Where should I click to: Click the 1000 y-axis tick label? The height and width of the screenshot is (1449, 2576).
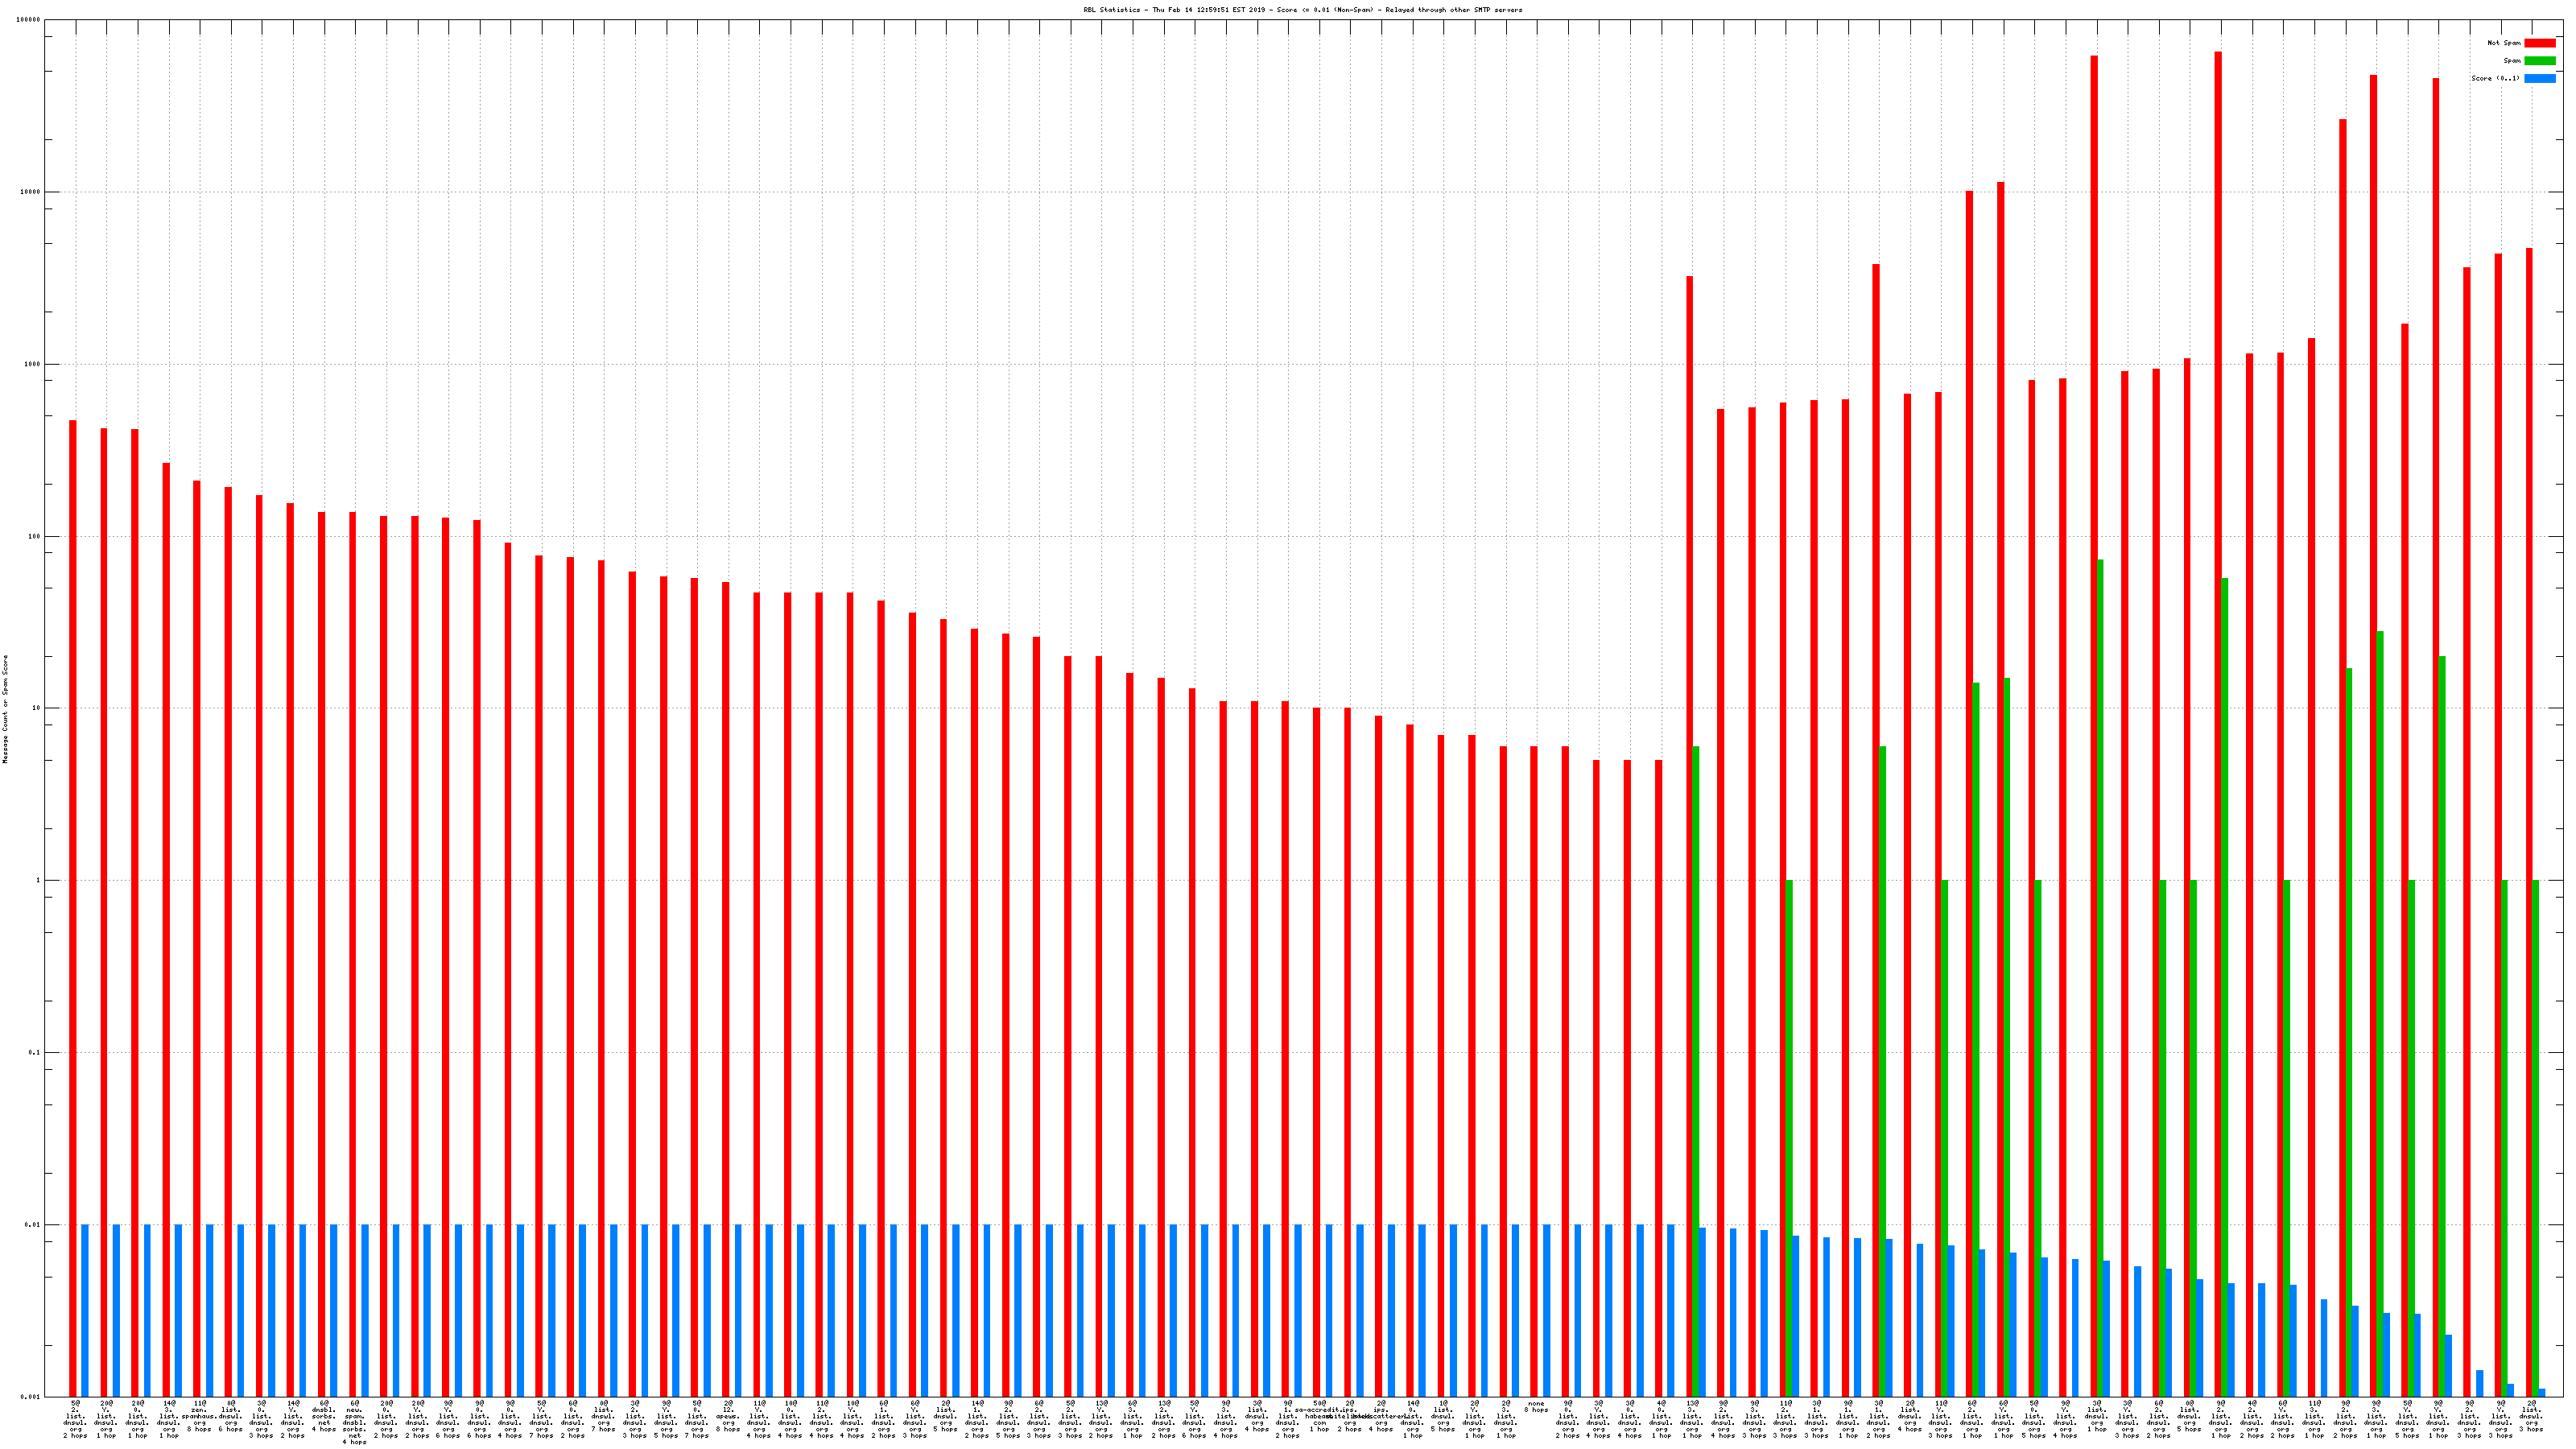pyautogui.click(x=33, y=364)
